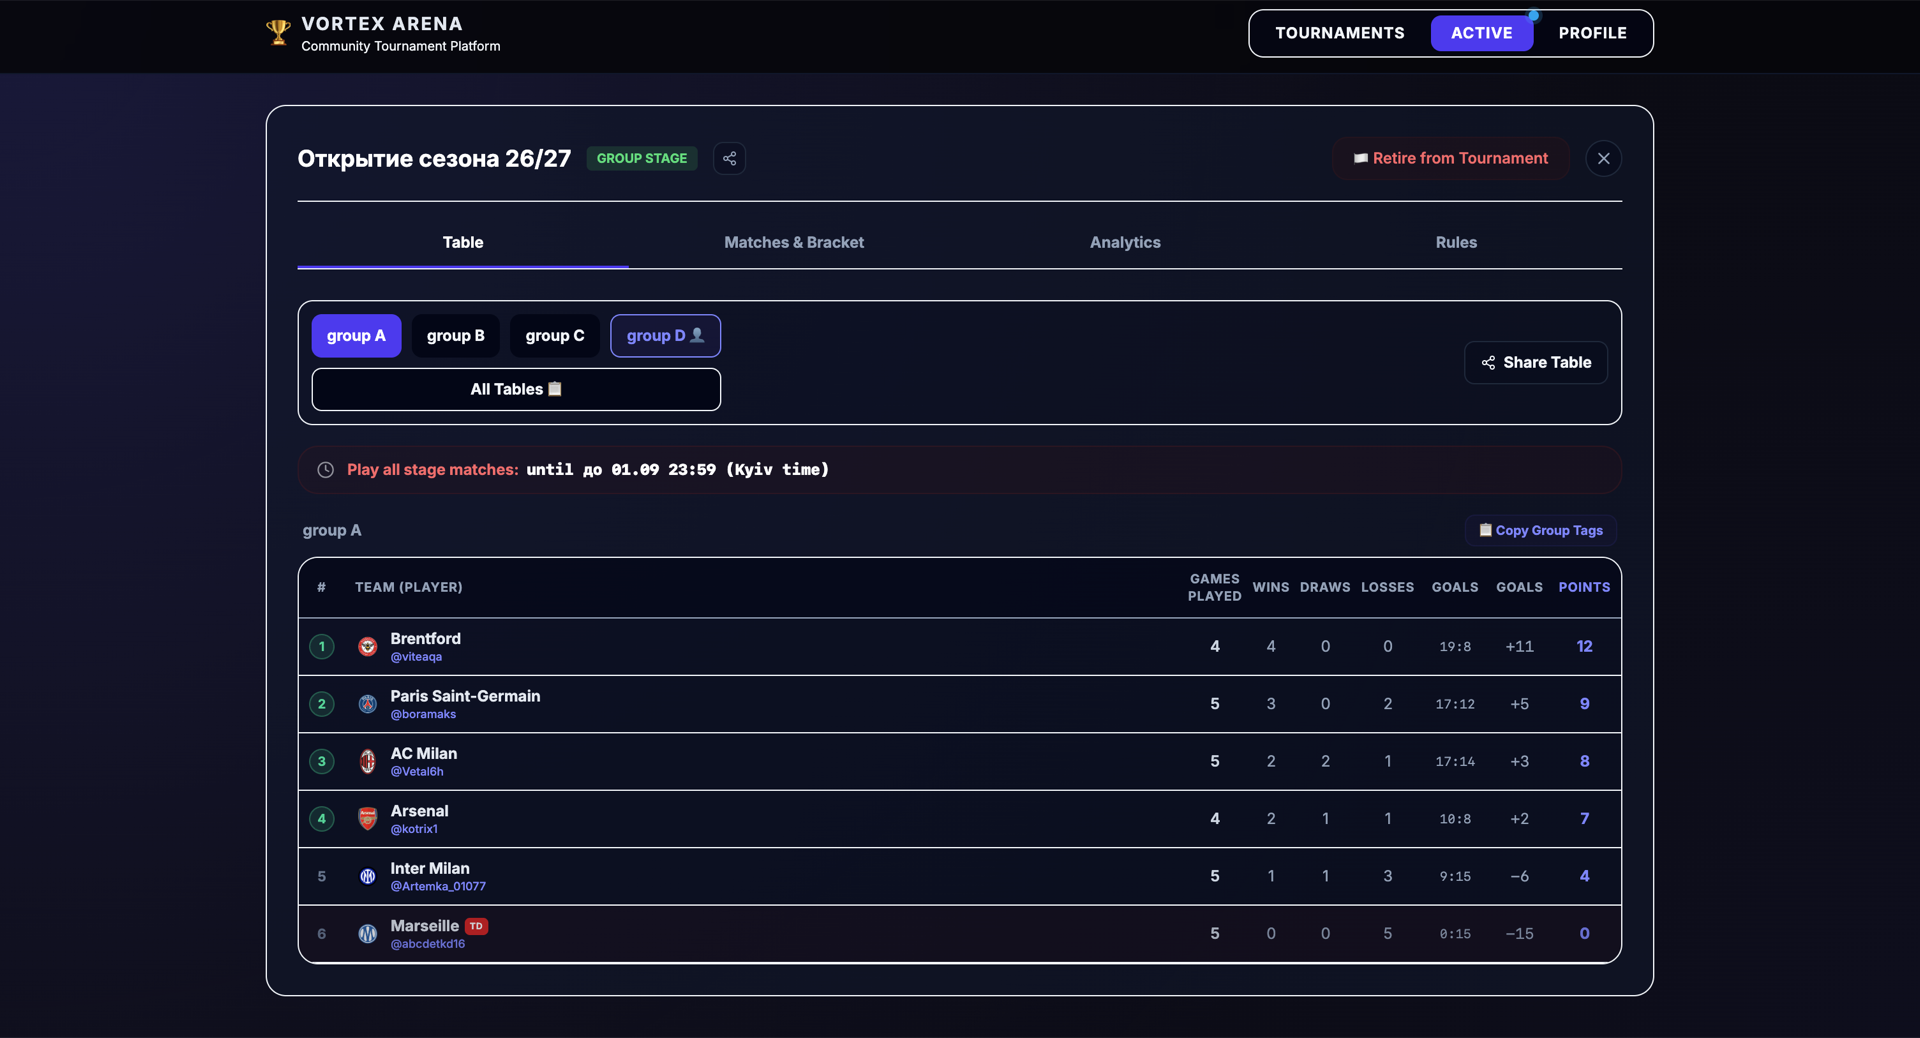Click the Paris Saint-Germain club crest
The image size is (1920, 1038).
(368, 704)
